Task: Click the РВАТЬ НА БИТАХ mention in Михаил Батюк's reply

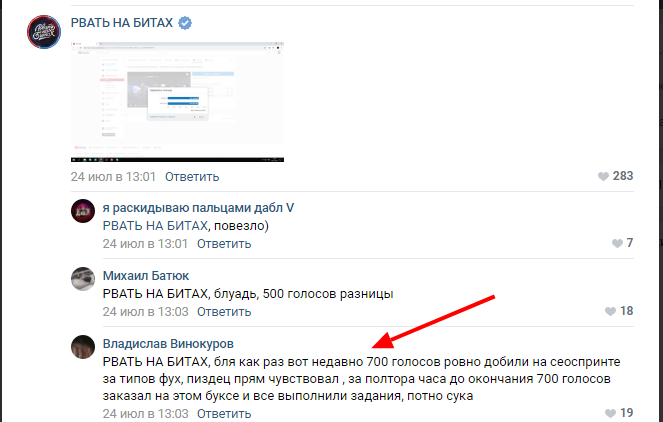Action: [155, 293]
